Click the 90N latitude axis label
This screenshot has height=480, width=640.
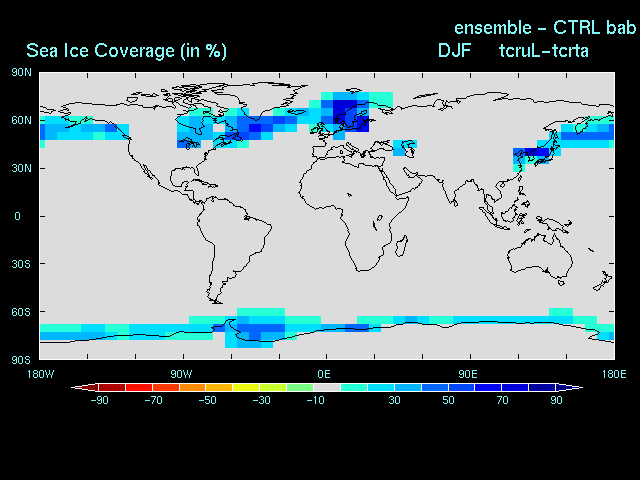[x=21, y=72]
